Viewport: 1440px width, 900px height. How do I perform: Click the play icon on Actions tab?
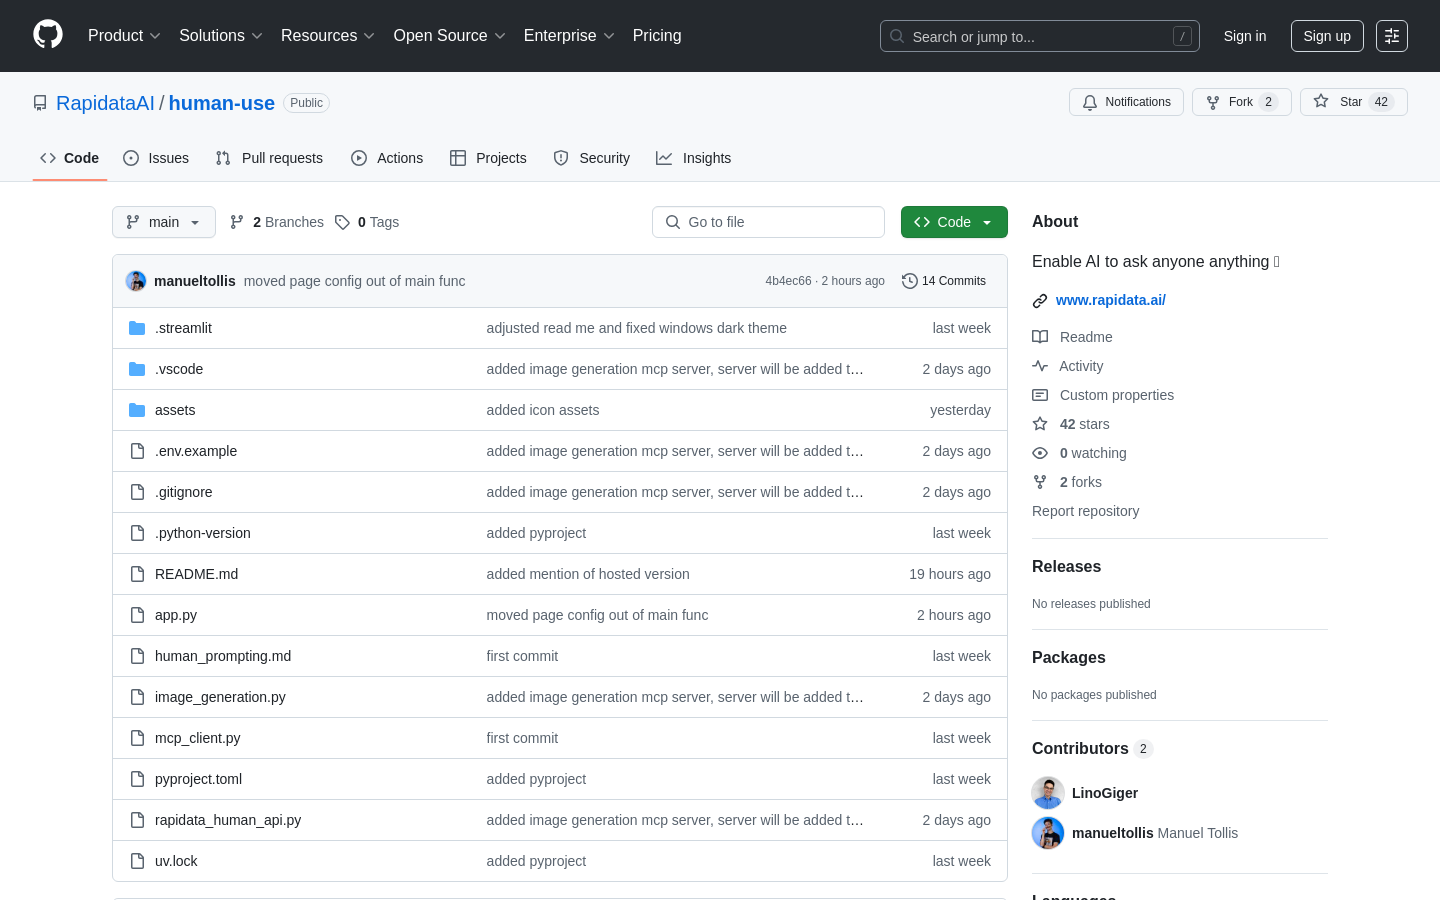pos(359,158)
